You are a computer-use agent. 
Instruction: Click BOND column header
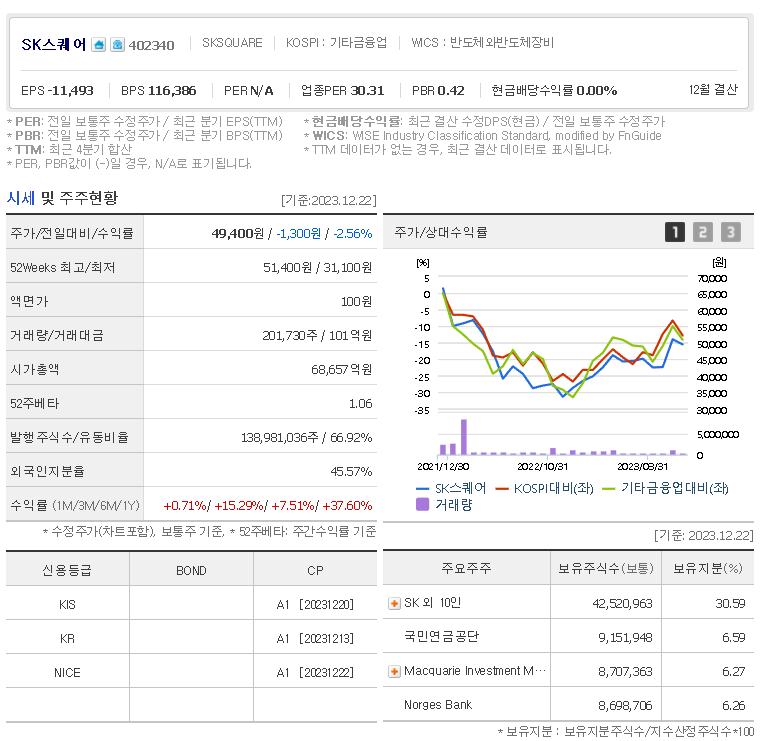[x=191, y=571]
